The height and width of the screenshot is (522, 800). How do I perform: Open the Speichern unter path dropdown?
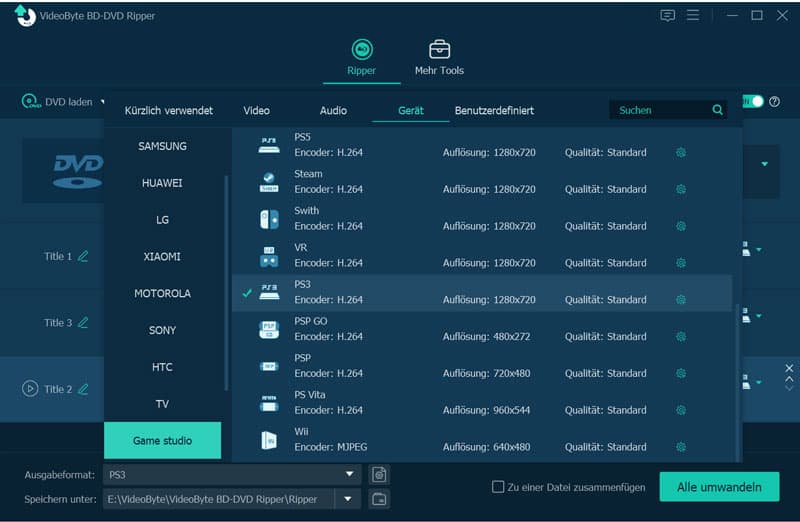(x=348, y=499)
